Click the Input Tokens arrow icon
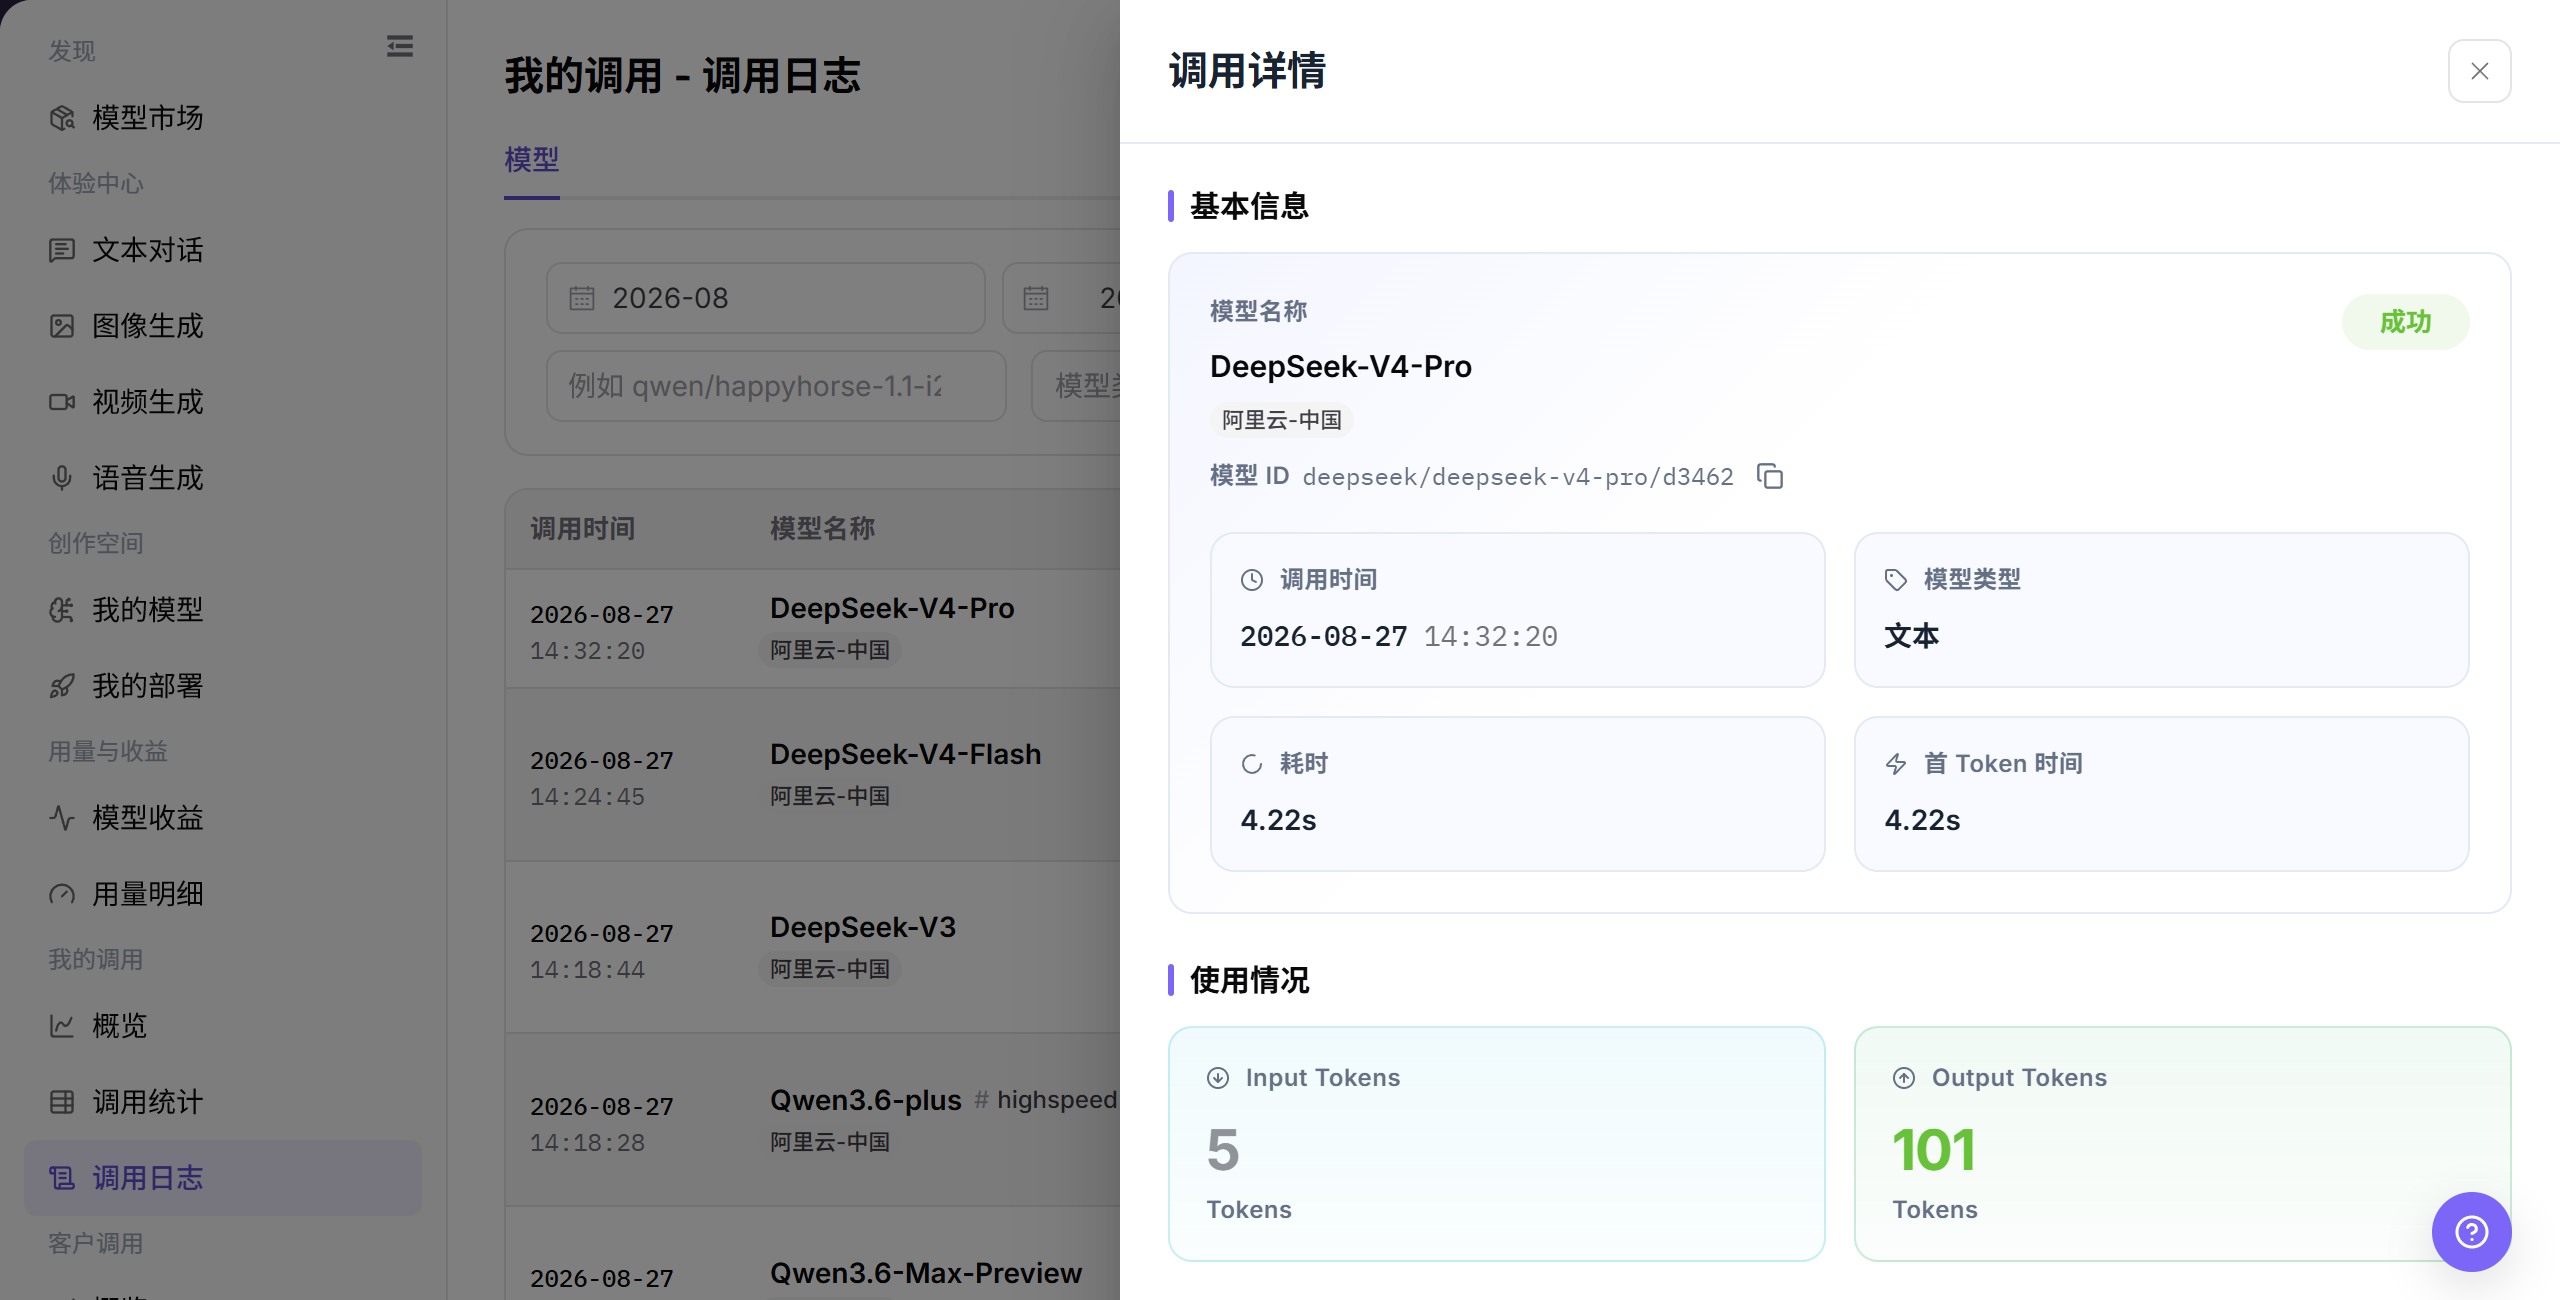The height and width of the screenshot is (1300, 2560). coord(1218,1078)
